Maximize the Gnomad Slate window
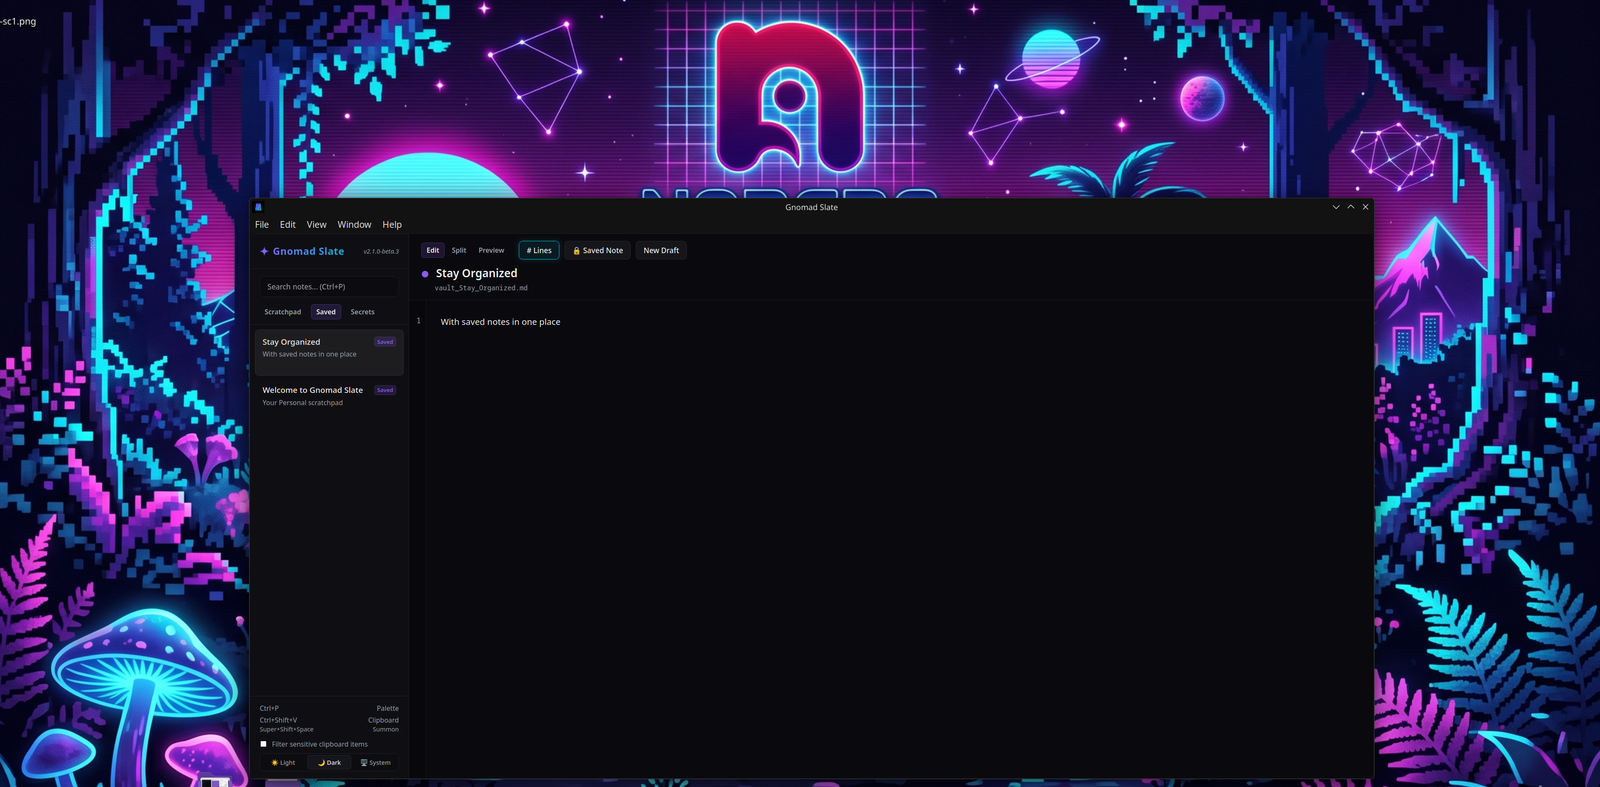Image resolution: width=1600 pixels, height=787 pixels. [1351, 207]
